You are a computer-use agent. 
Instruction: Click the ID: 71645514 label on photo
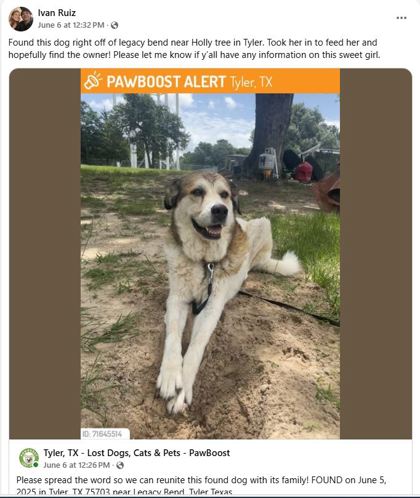tap(102, 434)
